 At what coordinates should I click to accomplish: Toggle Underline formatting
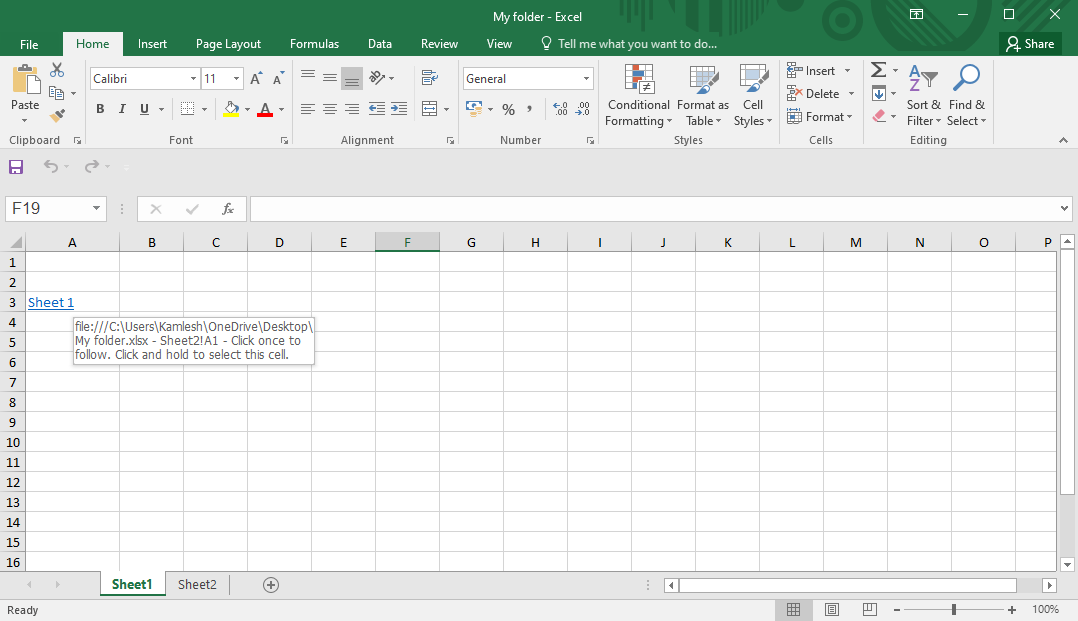(144, 109)
